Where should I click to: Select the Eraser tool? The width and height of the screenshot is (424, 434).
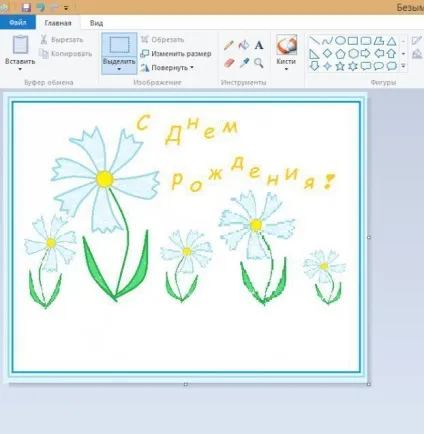[229, 63]
